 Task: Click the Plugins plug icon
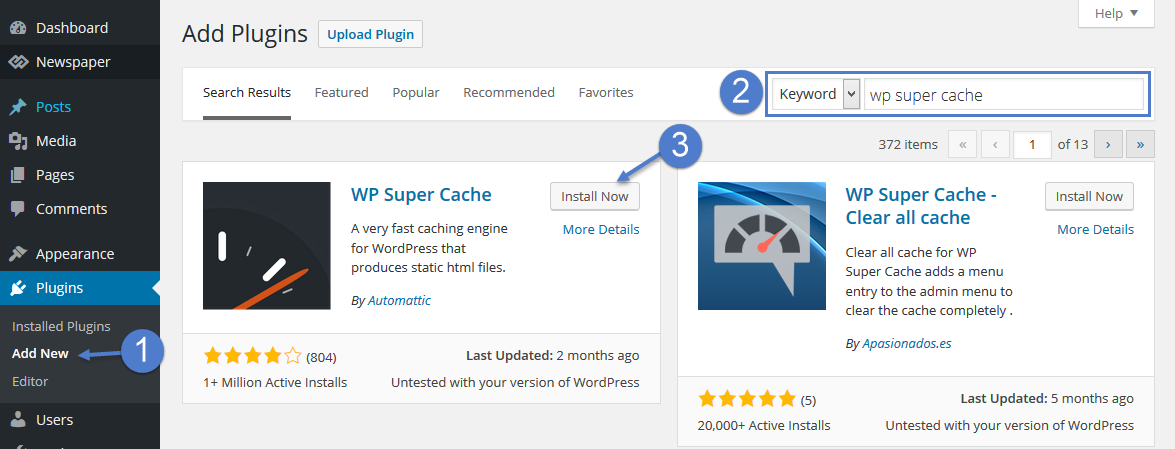click(x=18, y=288)
